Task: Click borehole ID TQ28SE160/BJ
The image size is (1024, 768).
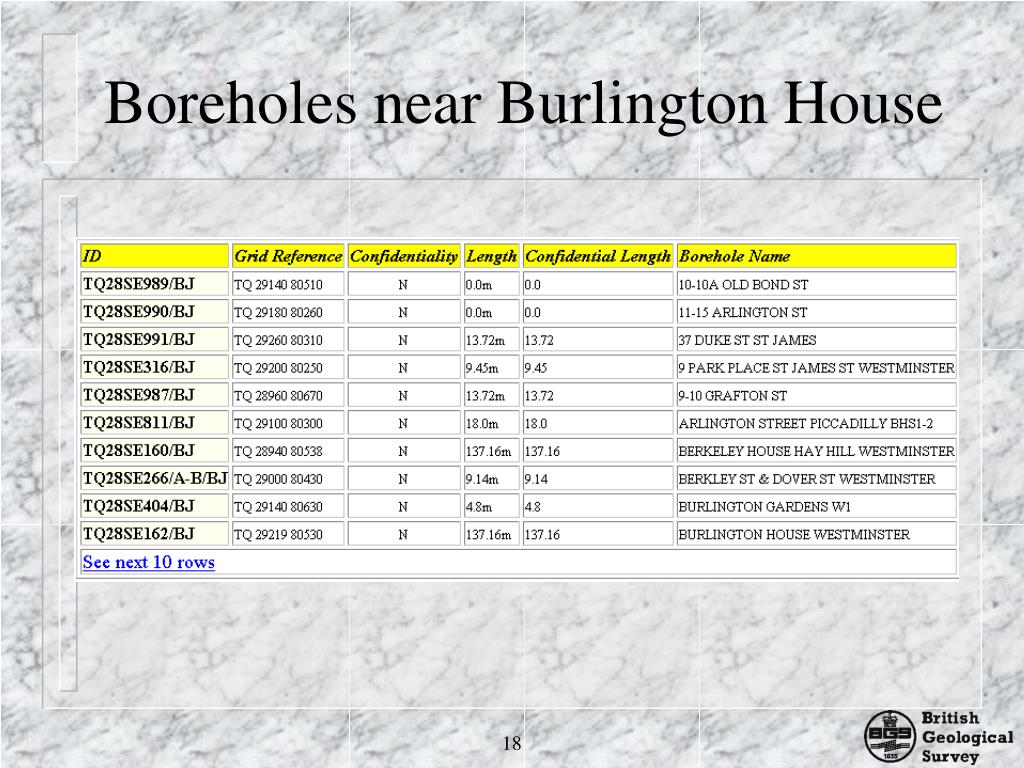Action: [138, 451]
